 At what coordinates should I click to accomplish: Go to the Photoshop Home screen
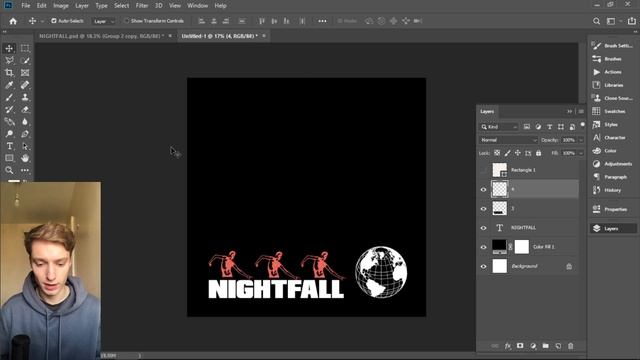pos(13,21)
